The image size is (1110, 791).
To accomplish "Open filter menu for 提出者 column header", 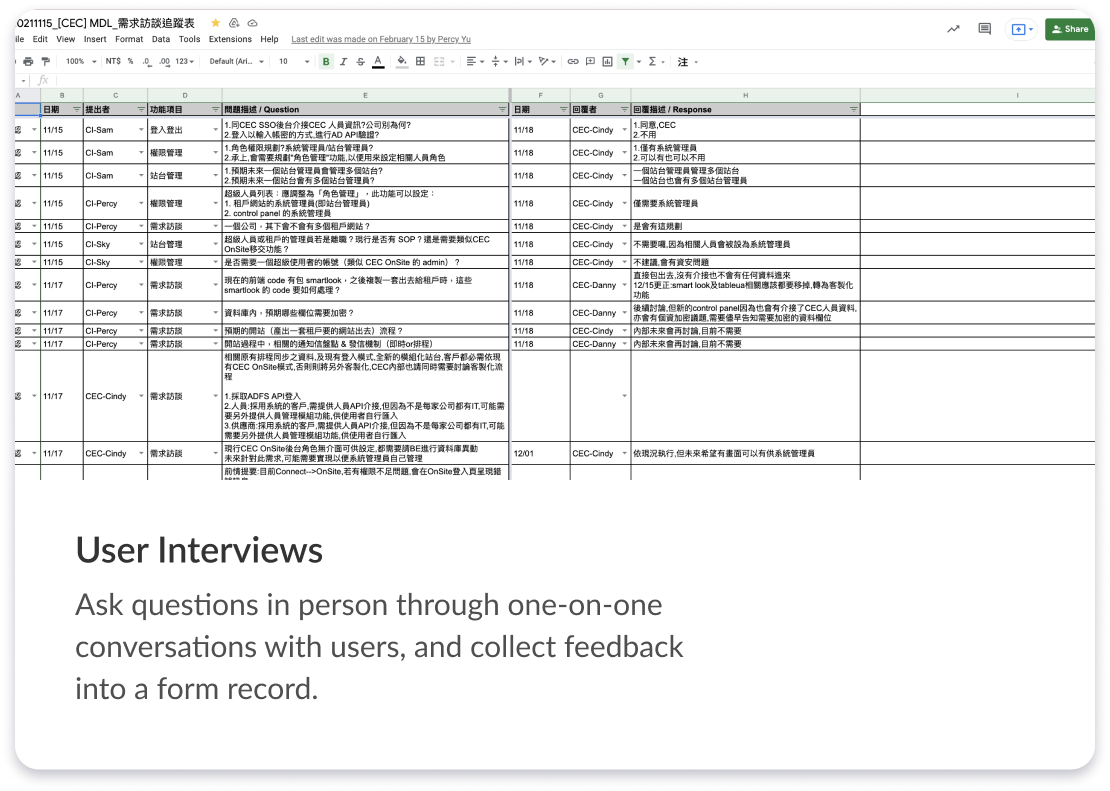I will [x=141, y=110].
